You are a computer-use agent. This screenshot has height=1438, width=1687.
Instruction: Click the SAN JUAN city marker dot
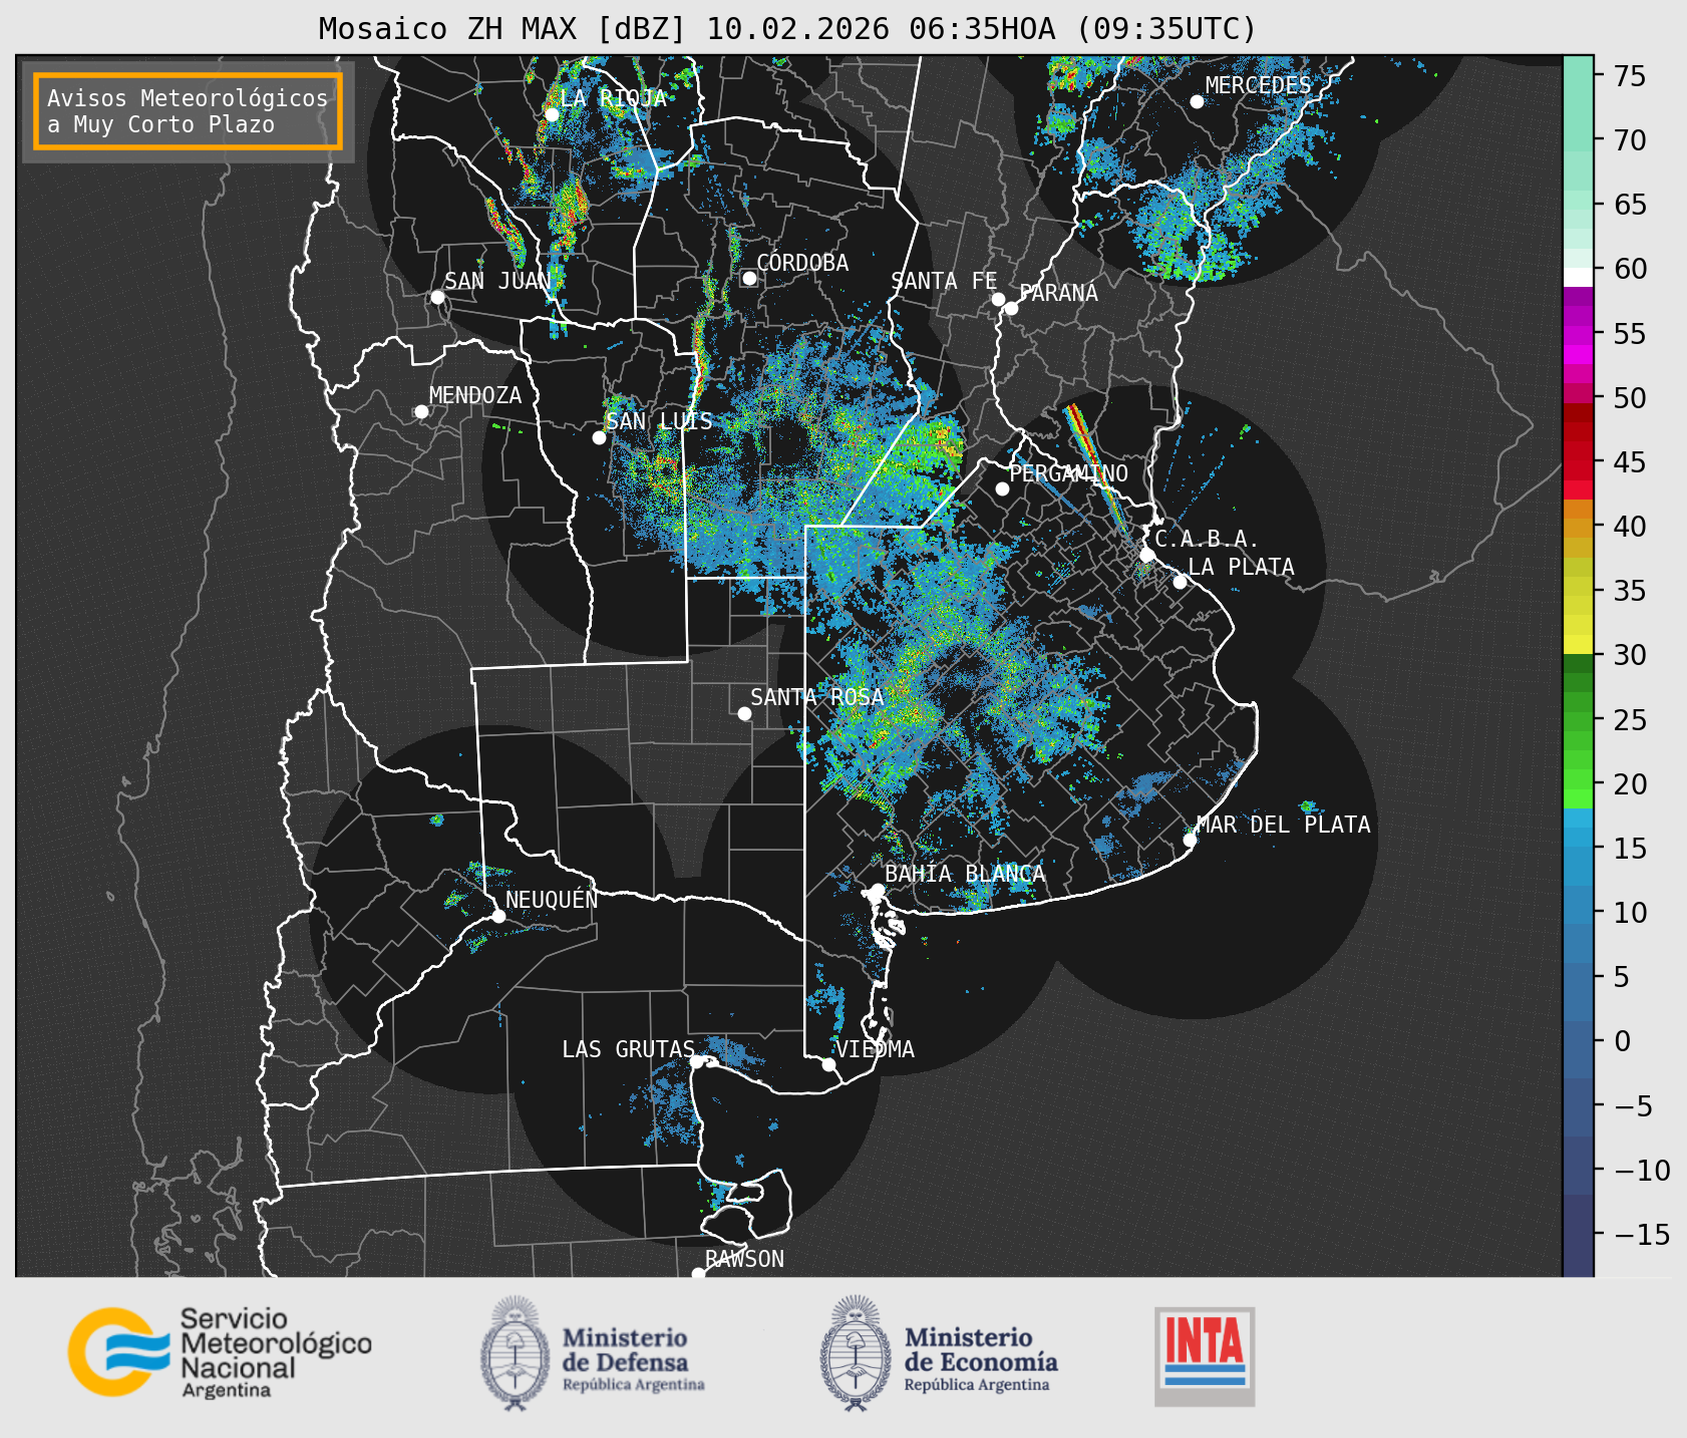[437, 297]
